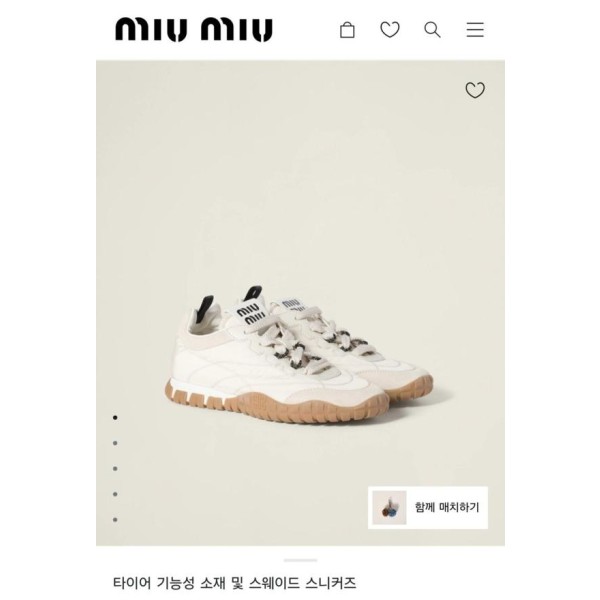600x600 pixels.
Task: Click the miu miu tongue label on sneaker
Action: (251, 314)
